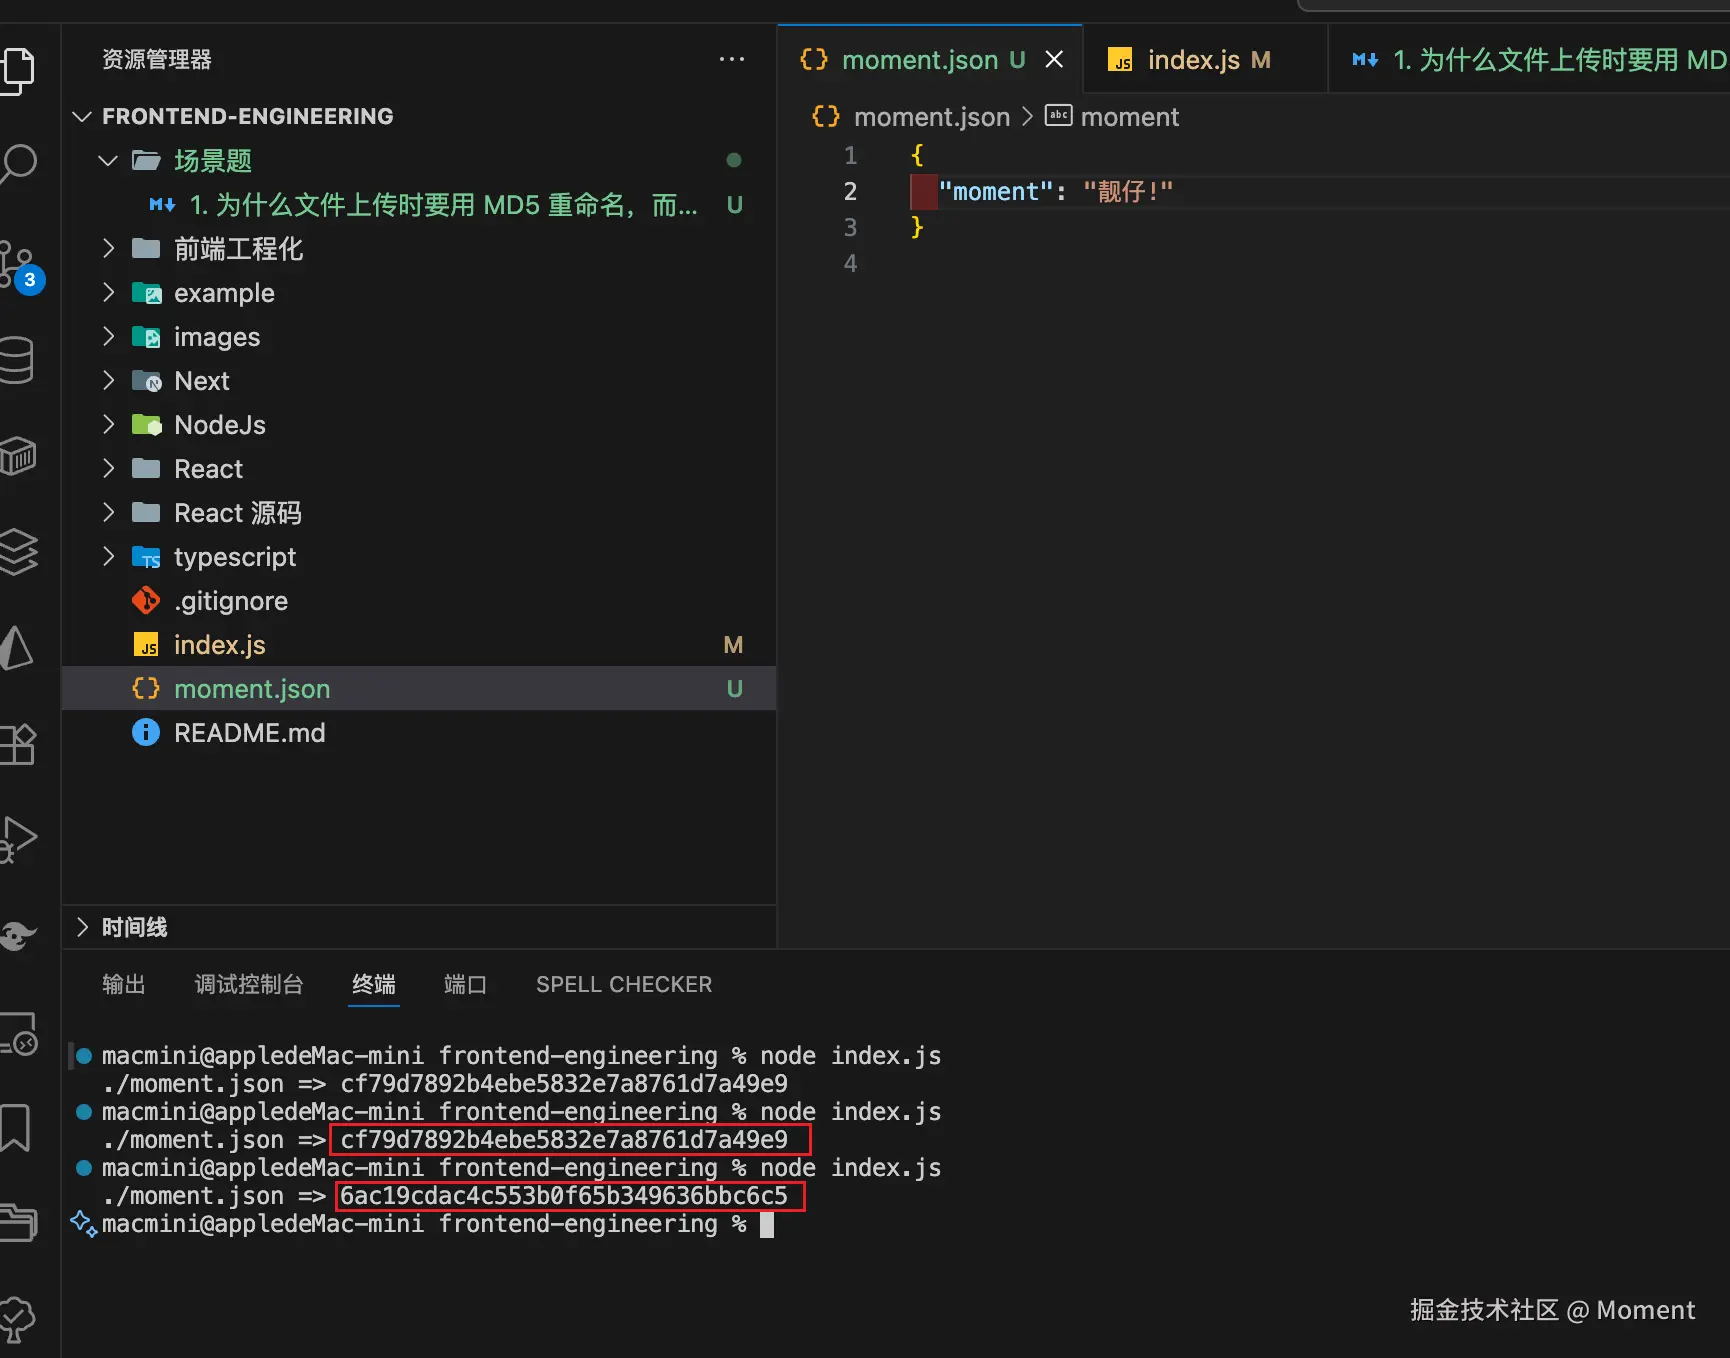Select the 终端 terminal panel tab
1730x1358 pixels.
pyautogui.click(x=374, y=985)
